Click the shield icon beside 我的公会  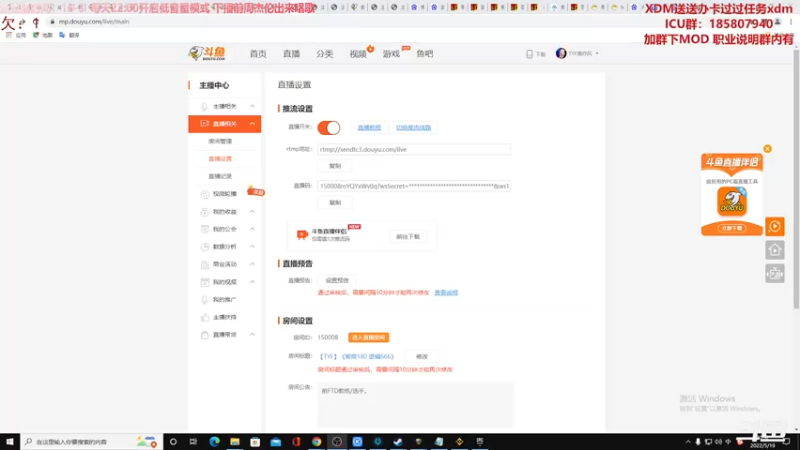tap(205, 229)
